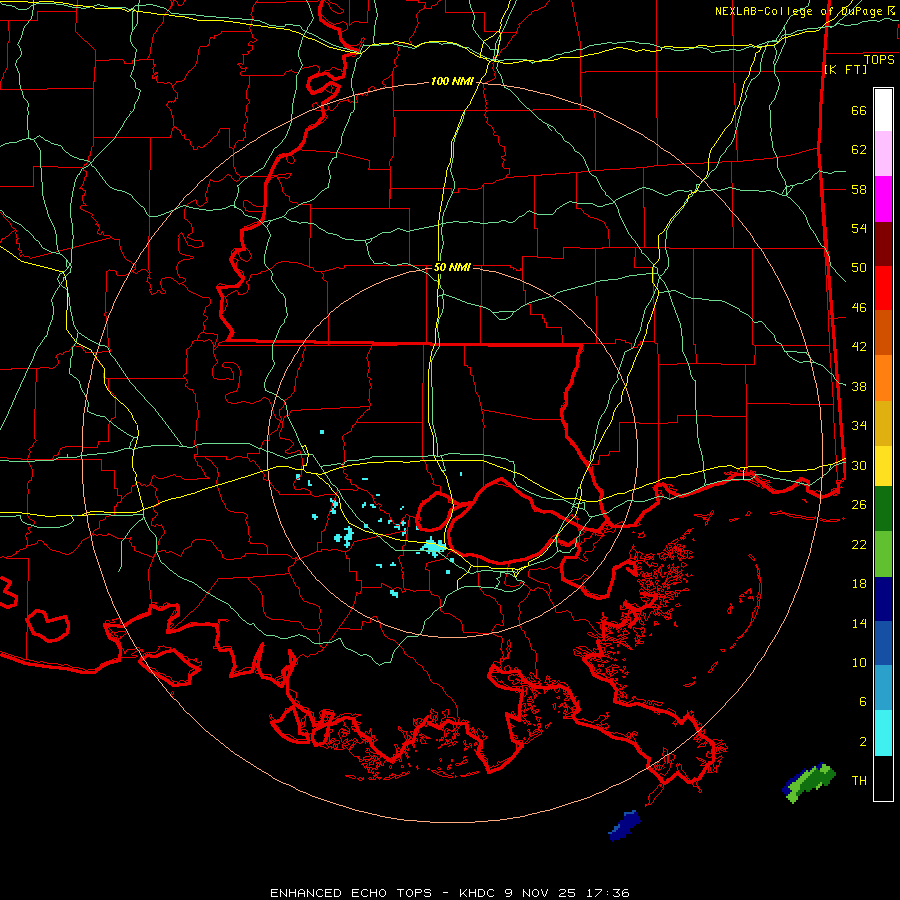Screen dimensions: 900x900
Task: Click the '30' legend value
Action: click(x=859, y=465)
